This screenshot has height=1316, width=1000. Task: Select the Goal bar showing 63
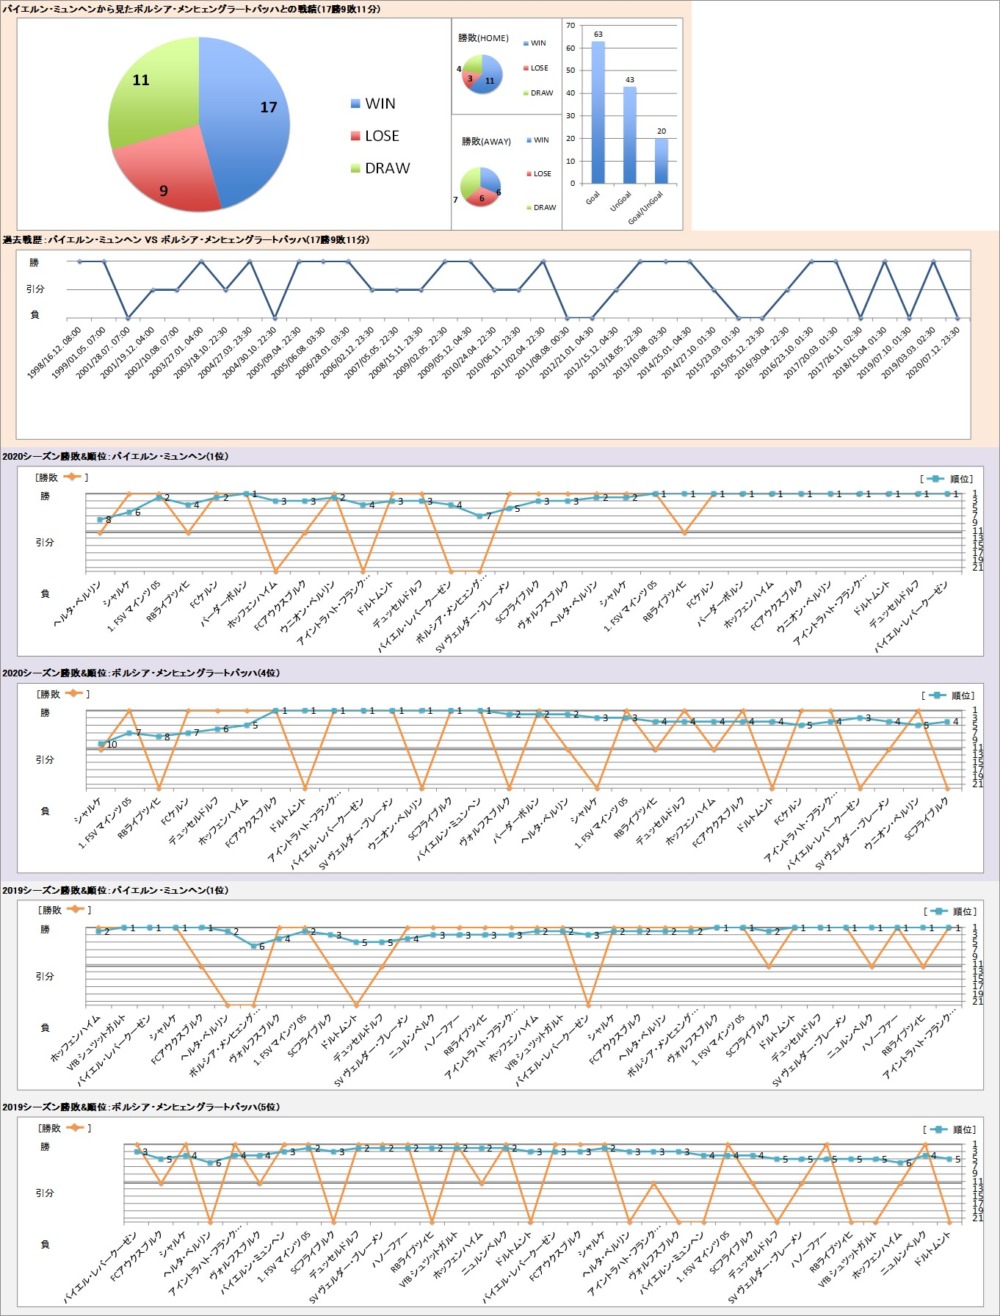pyautogui.click(x=598, y=112)
